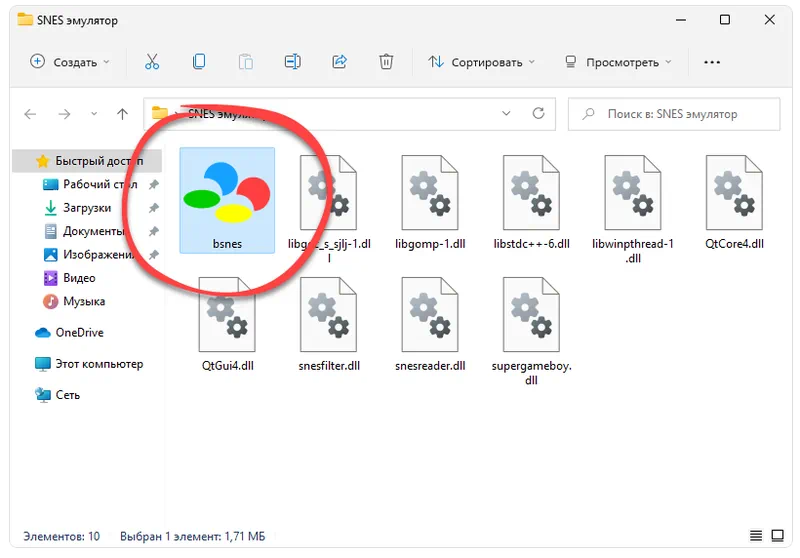Switch to details list view icon
This screenshot has height=558, width=800.
coord(756,536)
